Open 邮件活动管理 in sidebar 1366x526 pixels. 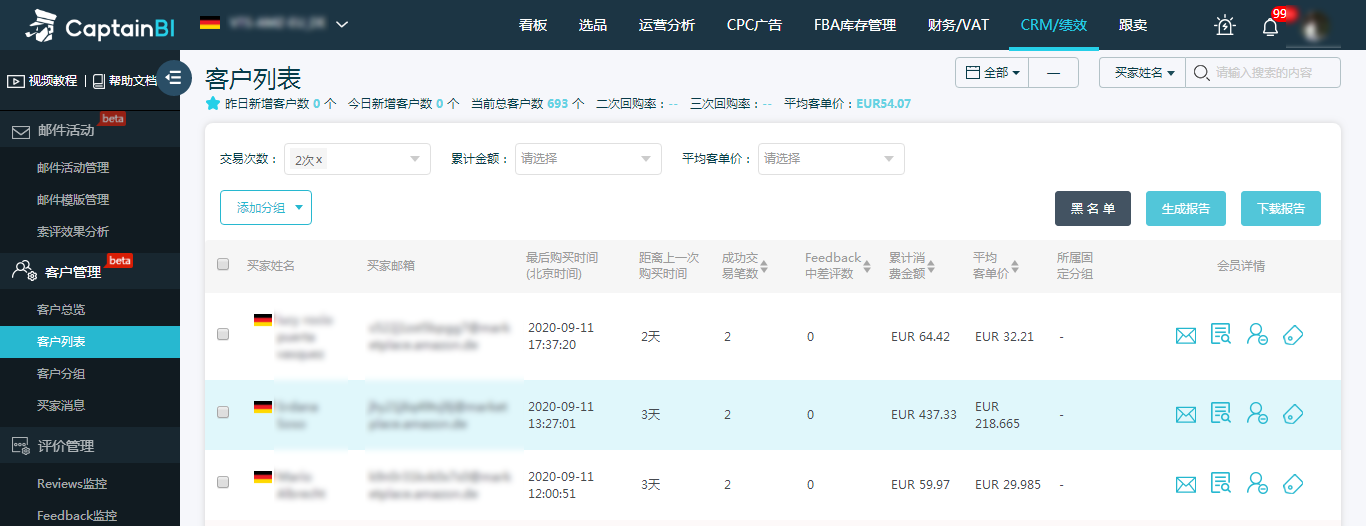[x=73, y=168]
